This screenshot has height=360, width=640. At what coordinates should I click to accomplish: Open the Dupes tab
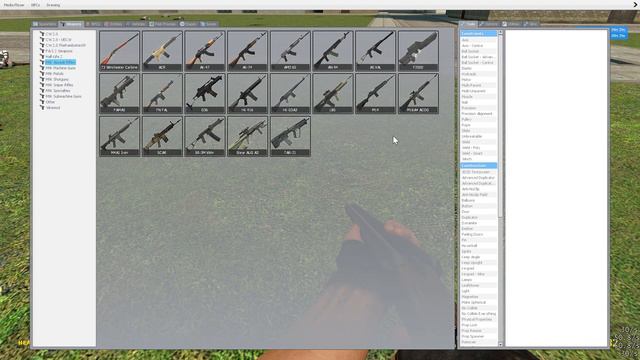click(189, 24)
